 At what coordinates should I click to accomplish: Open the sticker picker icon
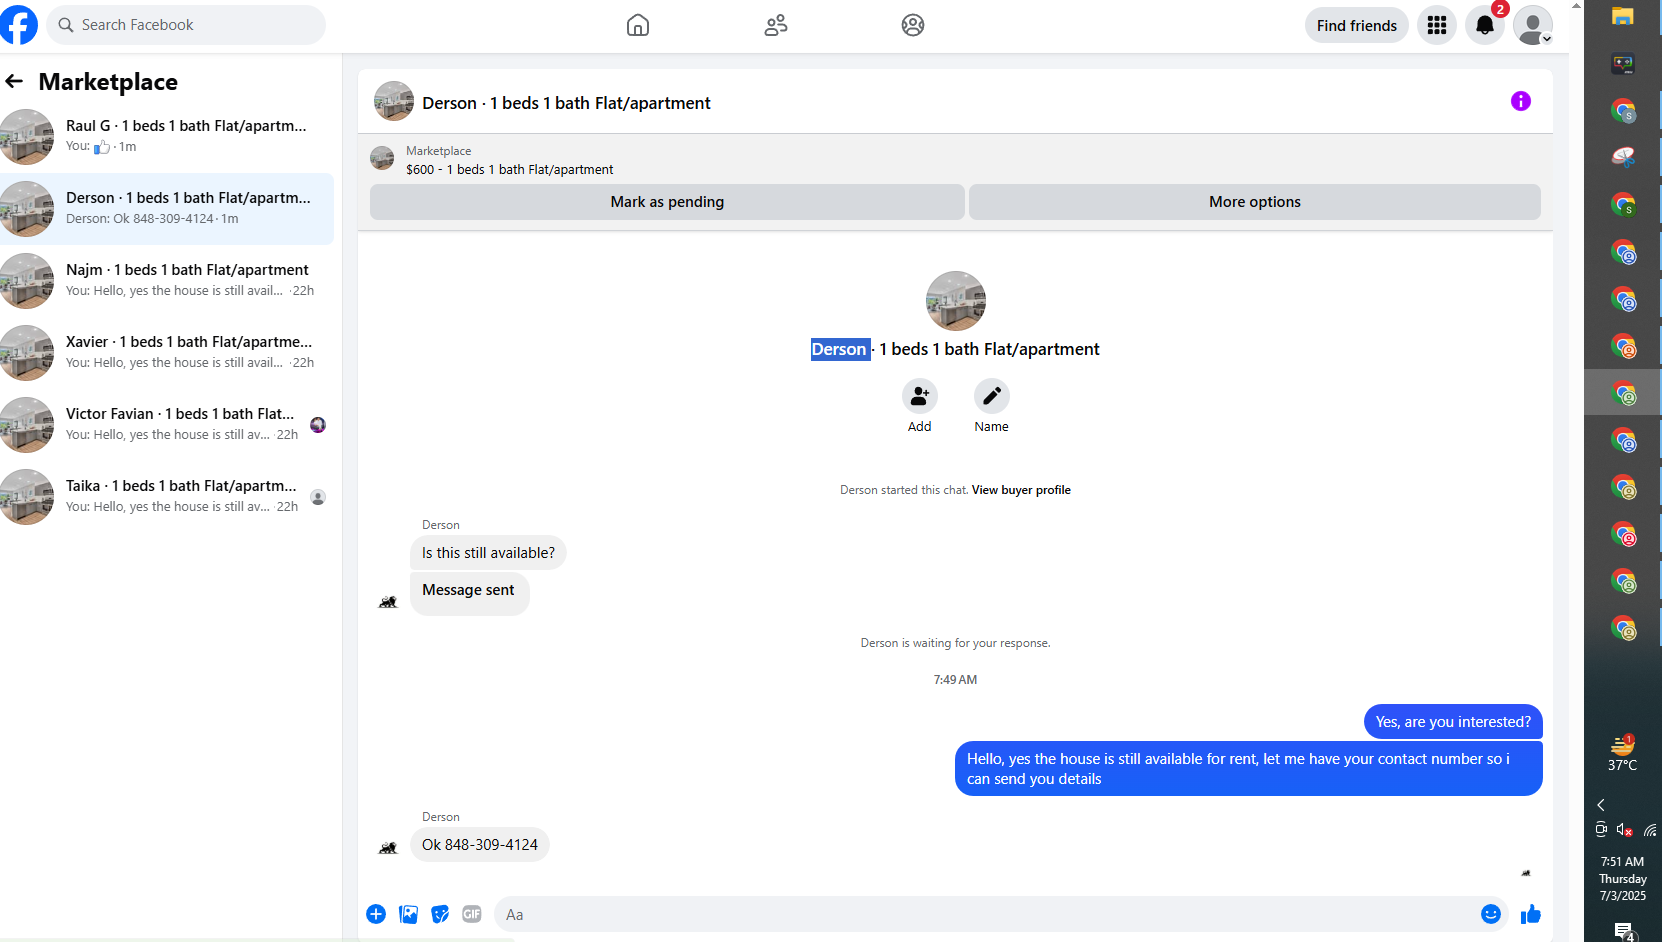[440, 914]
